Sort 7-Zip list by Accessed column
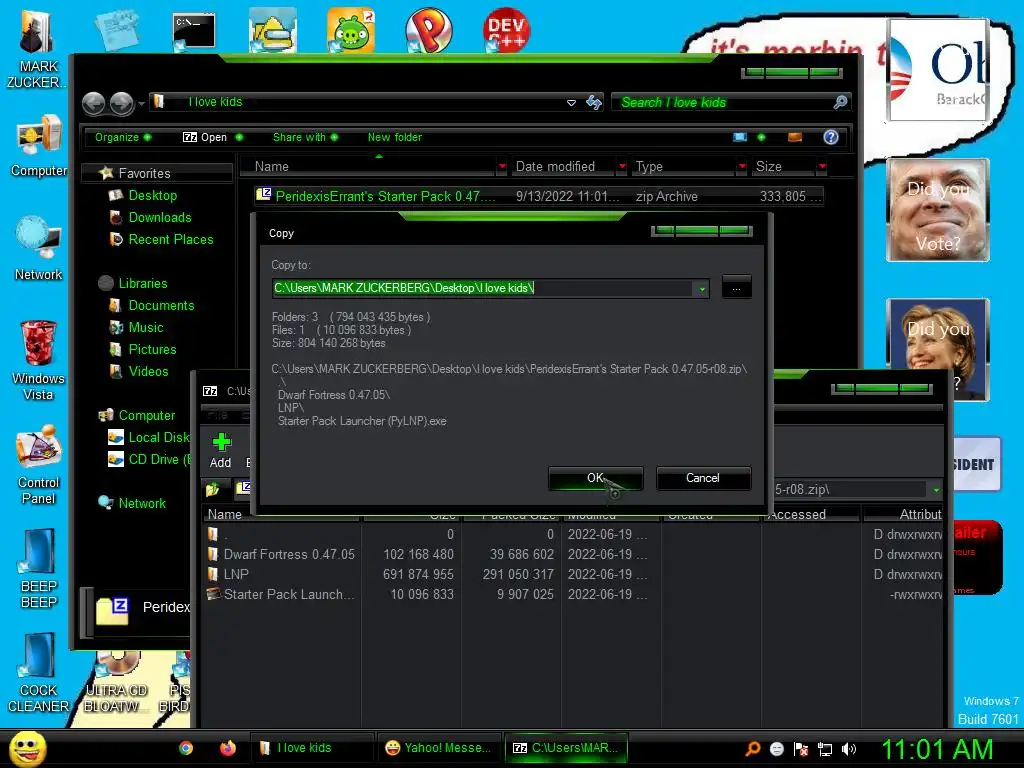 point(810,515)
